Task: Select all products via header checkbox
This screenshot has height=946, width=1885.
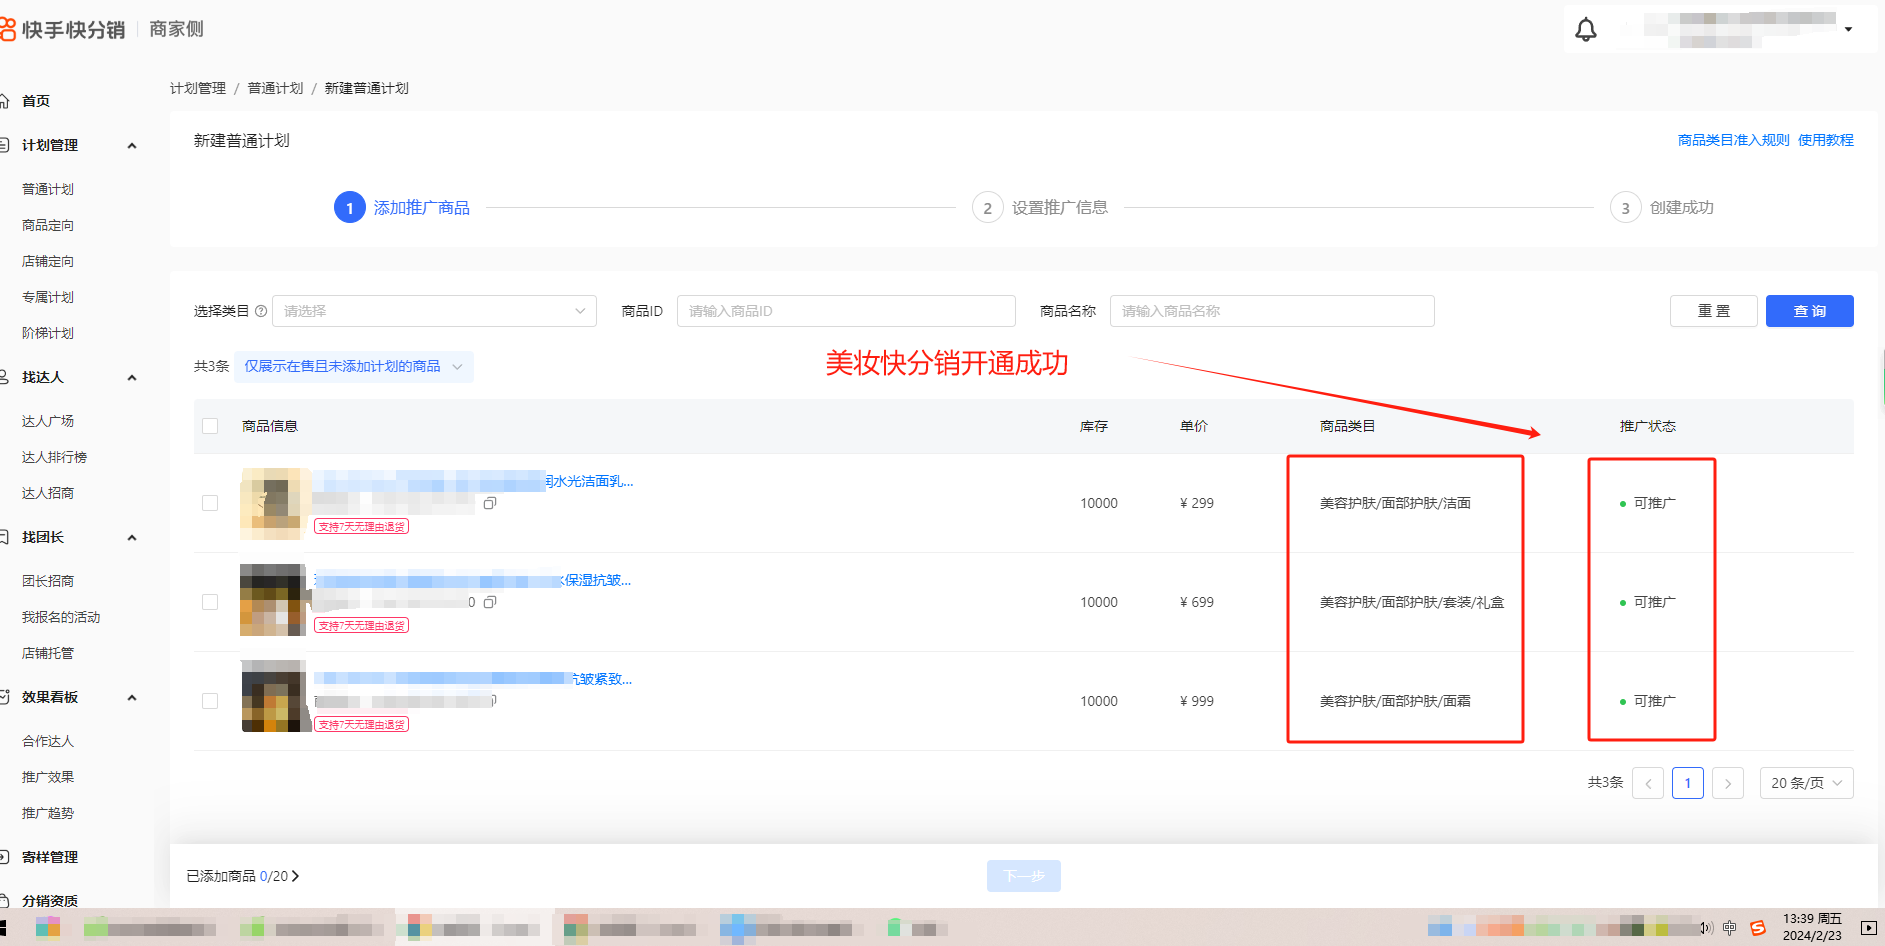Action: point(210,426)
